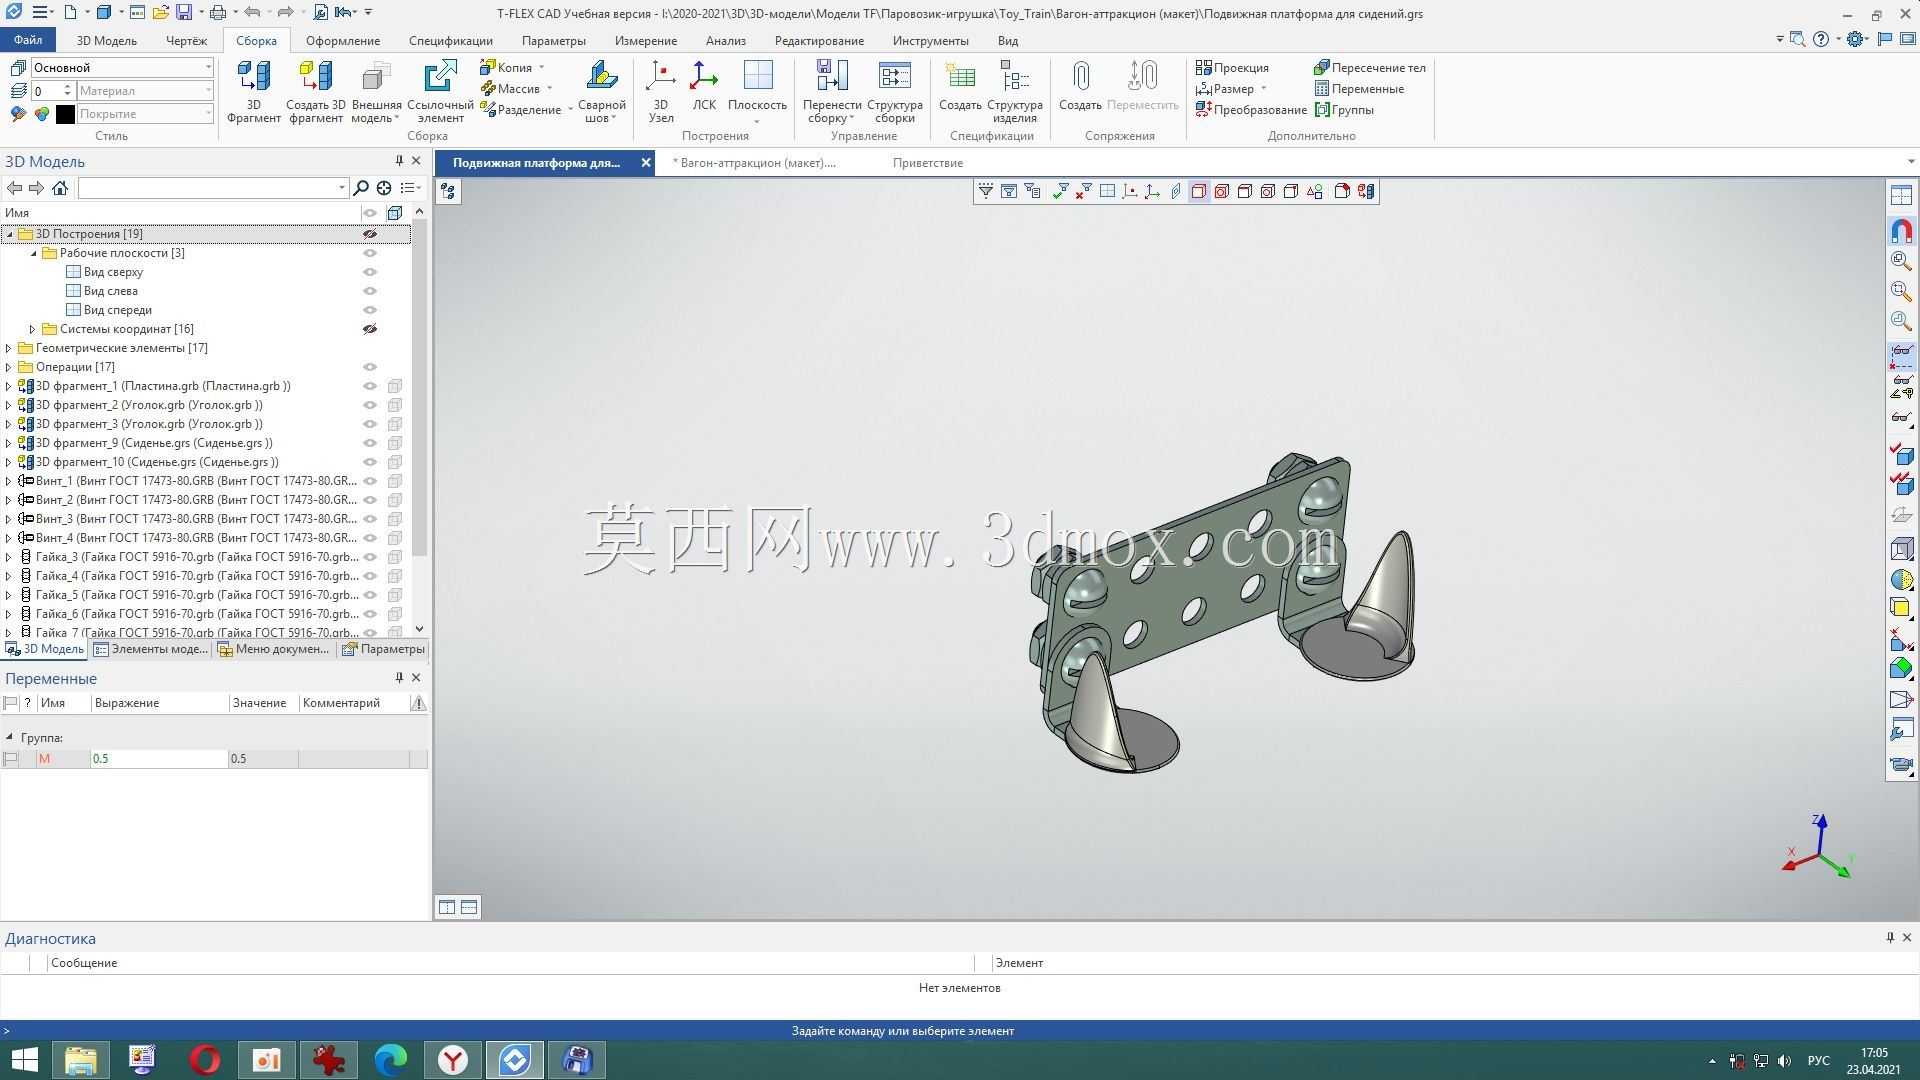Select the Пересечение тел tool

(x=1370, y=68)
